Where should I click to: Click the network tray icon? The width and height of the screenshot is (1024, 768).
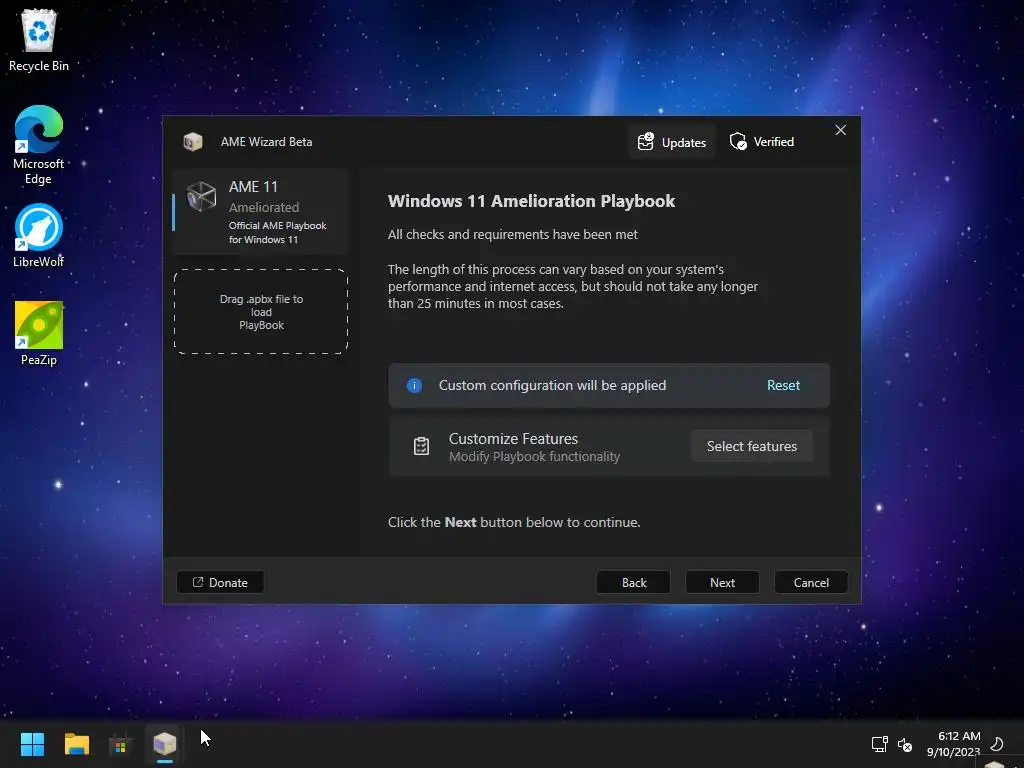[880, 744]
